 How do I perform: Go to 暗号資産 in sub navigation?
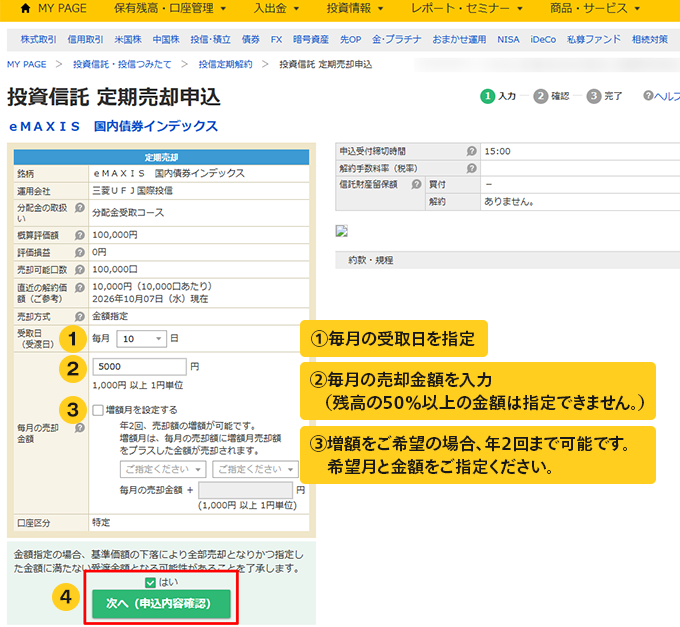click(311, 39)
